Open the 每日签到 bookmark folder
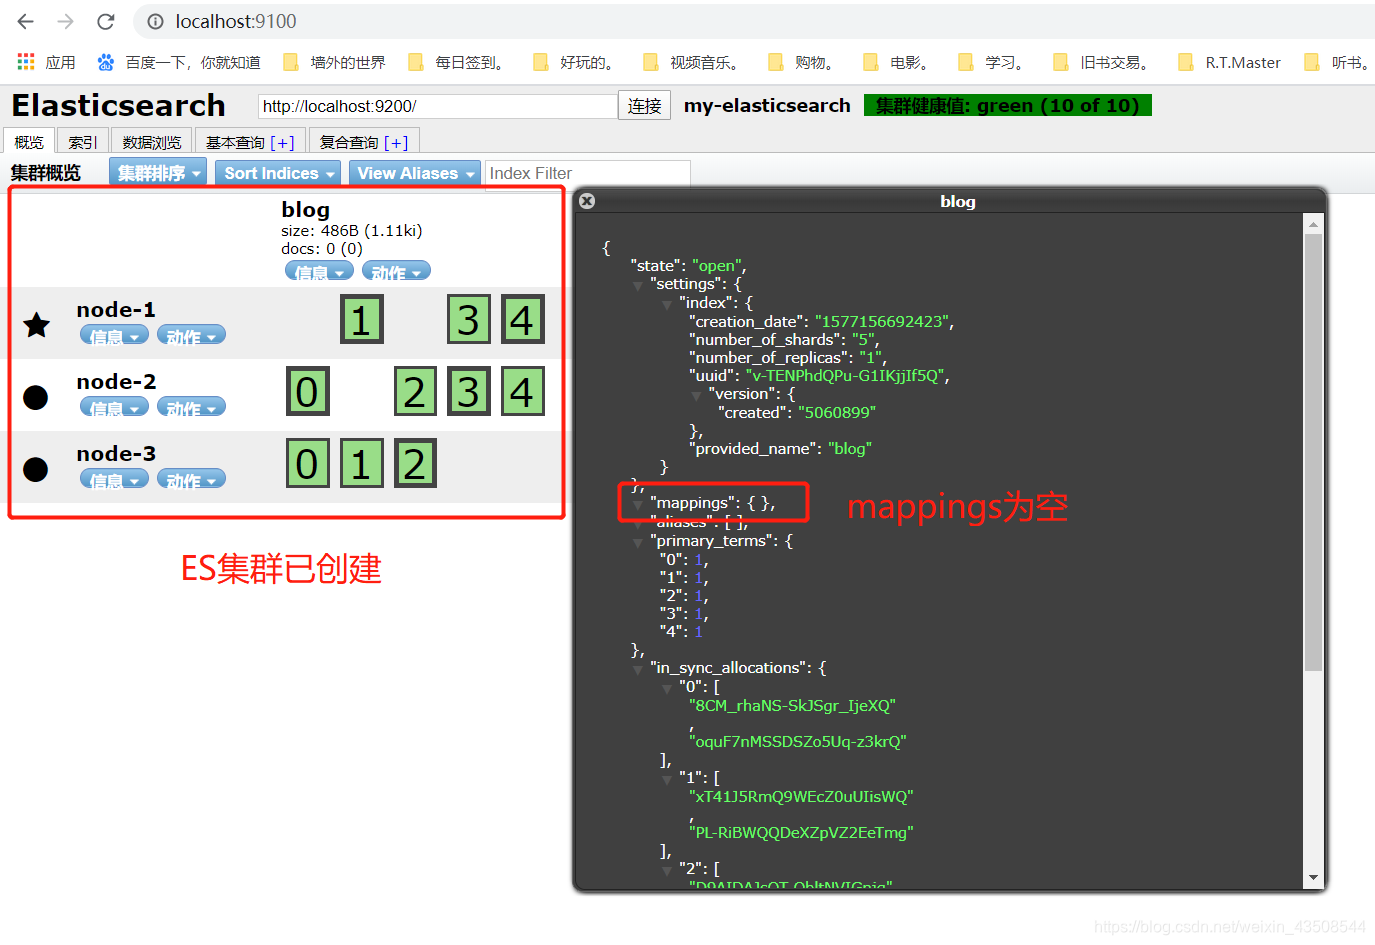The width and height of the screenshot is (1375, 945). click(x=459, y=62)
